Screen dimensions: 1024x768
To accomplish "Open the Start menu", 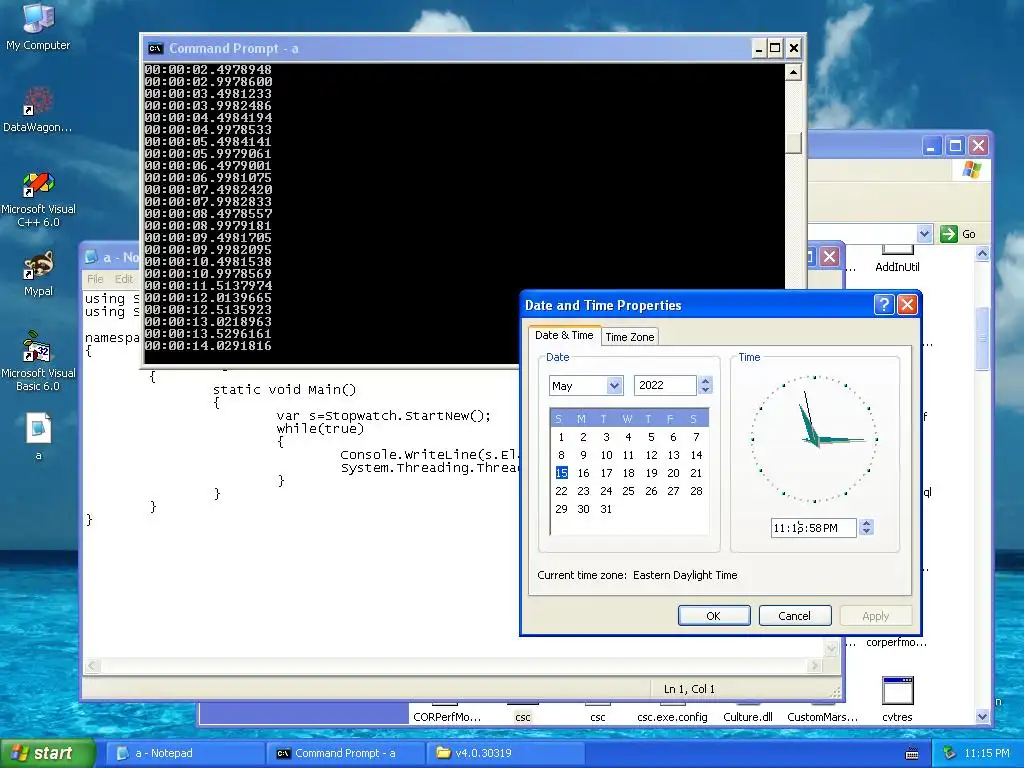I will (47, 753).
